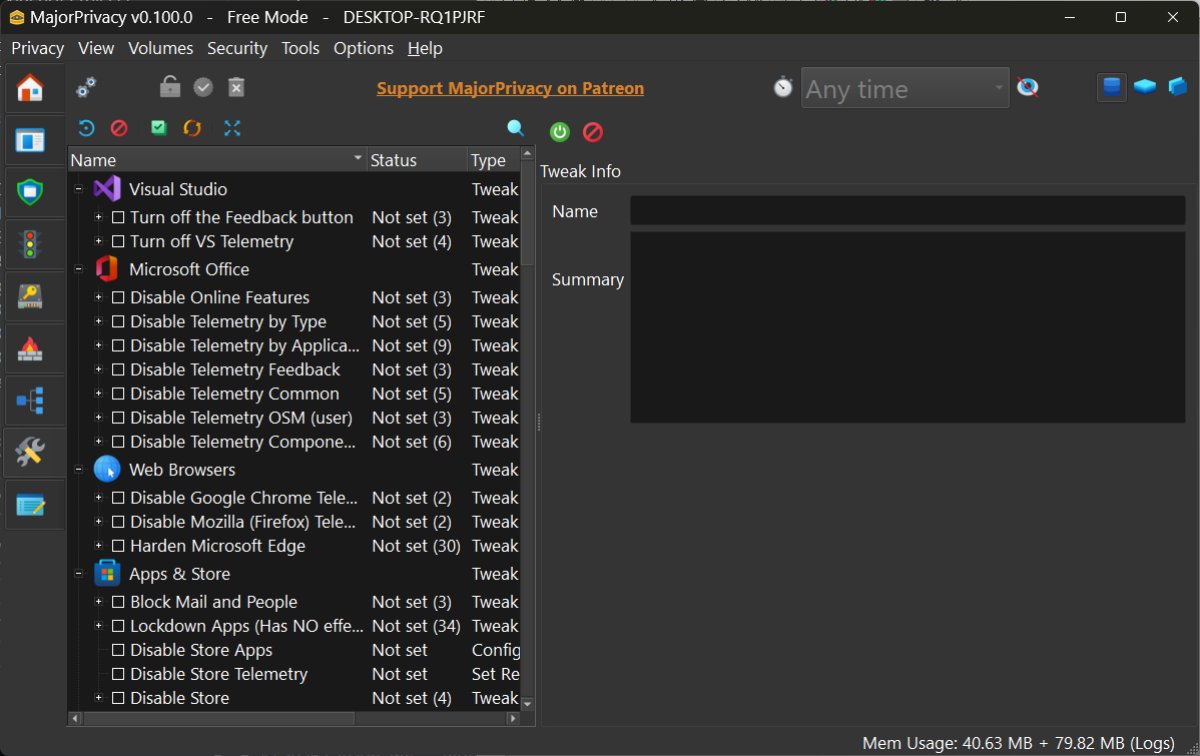Screen dimensions: 1200x756
Task: Click the open padlock toolbar icon
Action: pos(170,88)
